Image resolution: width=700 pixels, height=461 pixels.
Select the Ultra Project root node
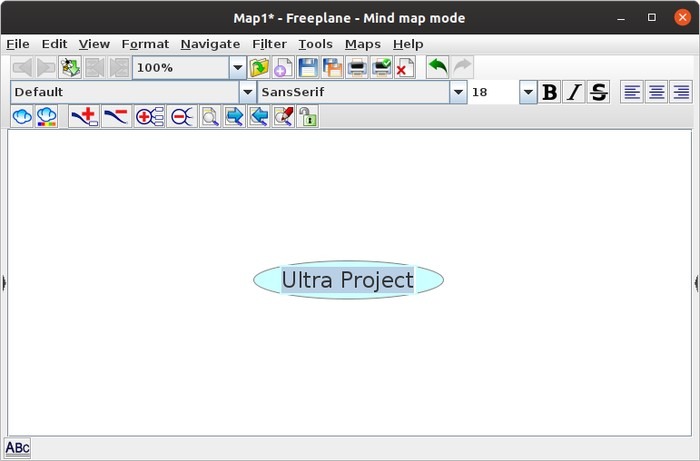(x=348, y=280)
